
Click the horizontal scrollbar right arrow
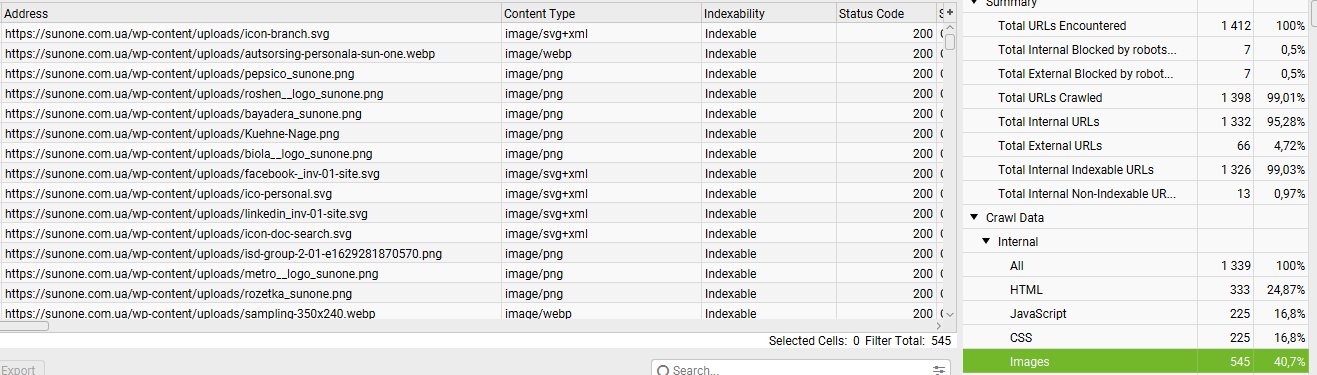[x=938, y=326]
